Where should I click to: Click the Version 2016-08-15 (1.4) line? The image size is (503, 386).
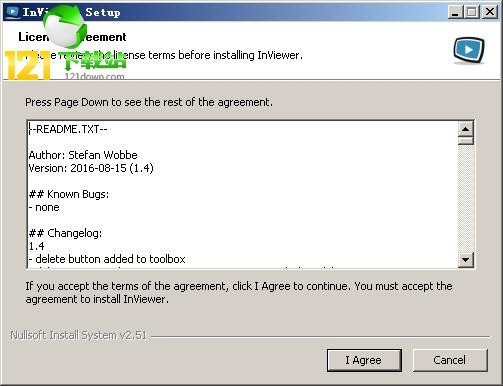[91, 168]
